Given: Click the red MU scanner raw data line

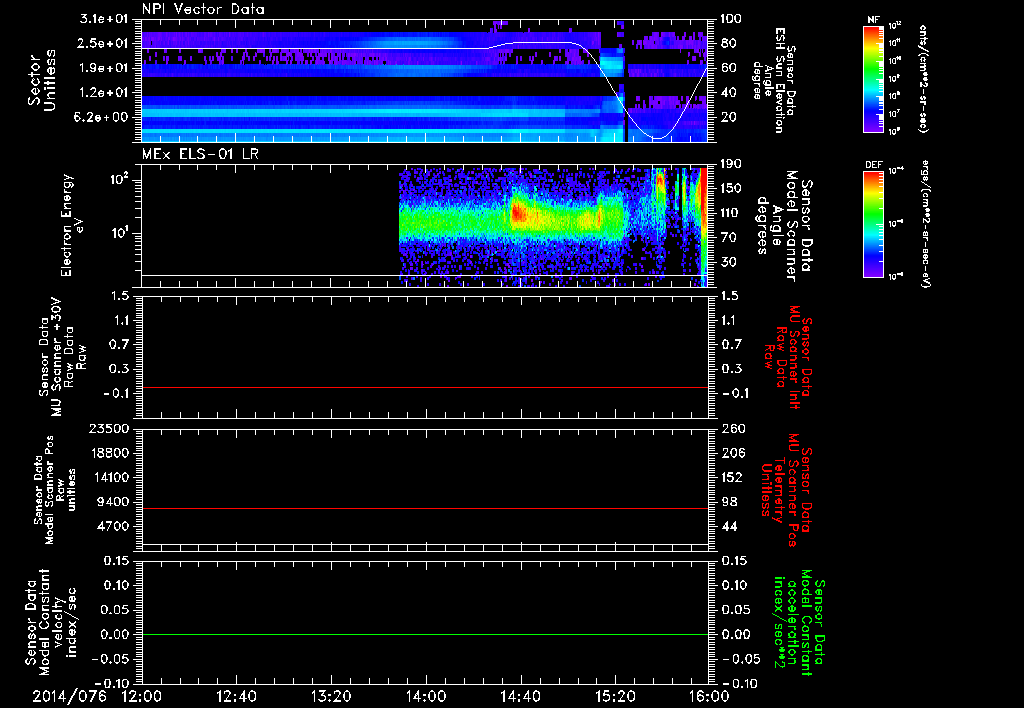Looking at the screenshot, I should [425, 387].
